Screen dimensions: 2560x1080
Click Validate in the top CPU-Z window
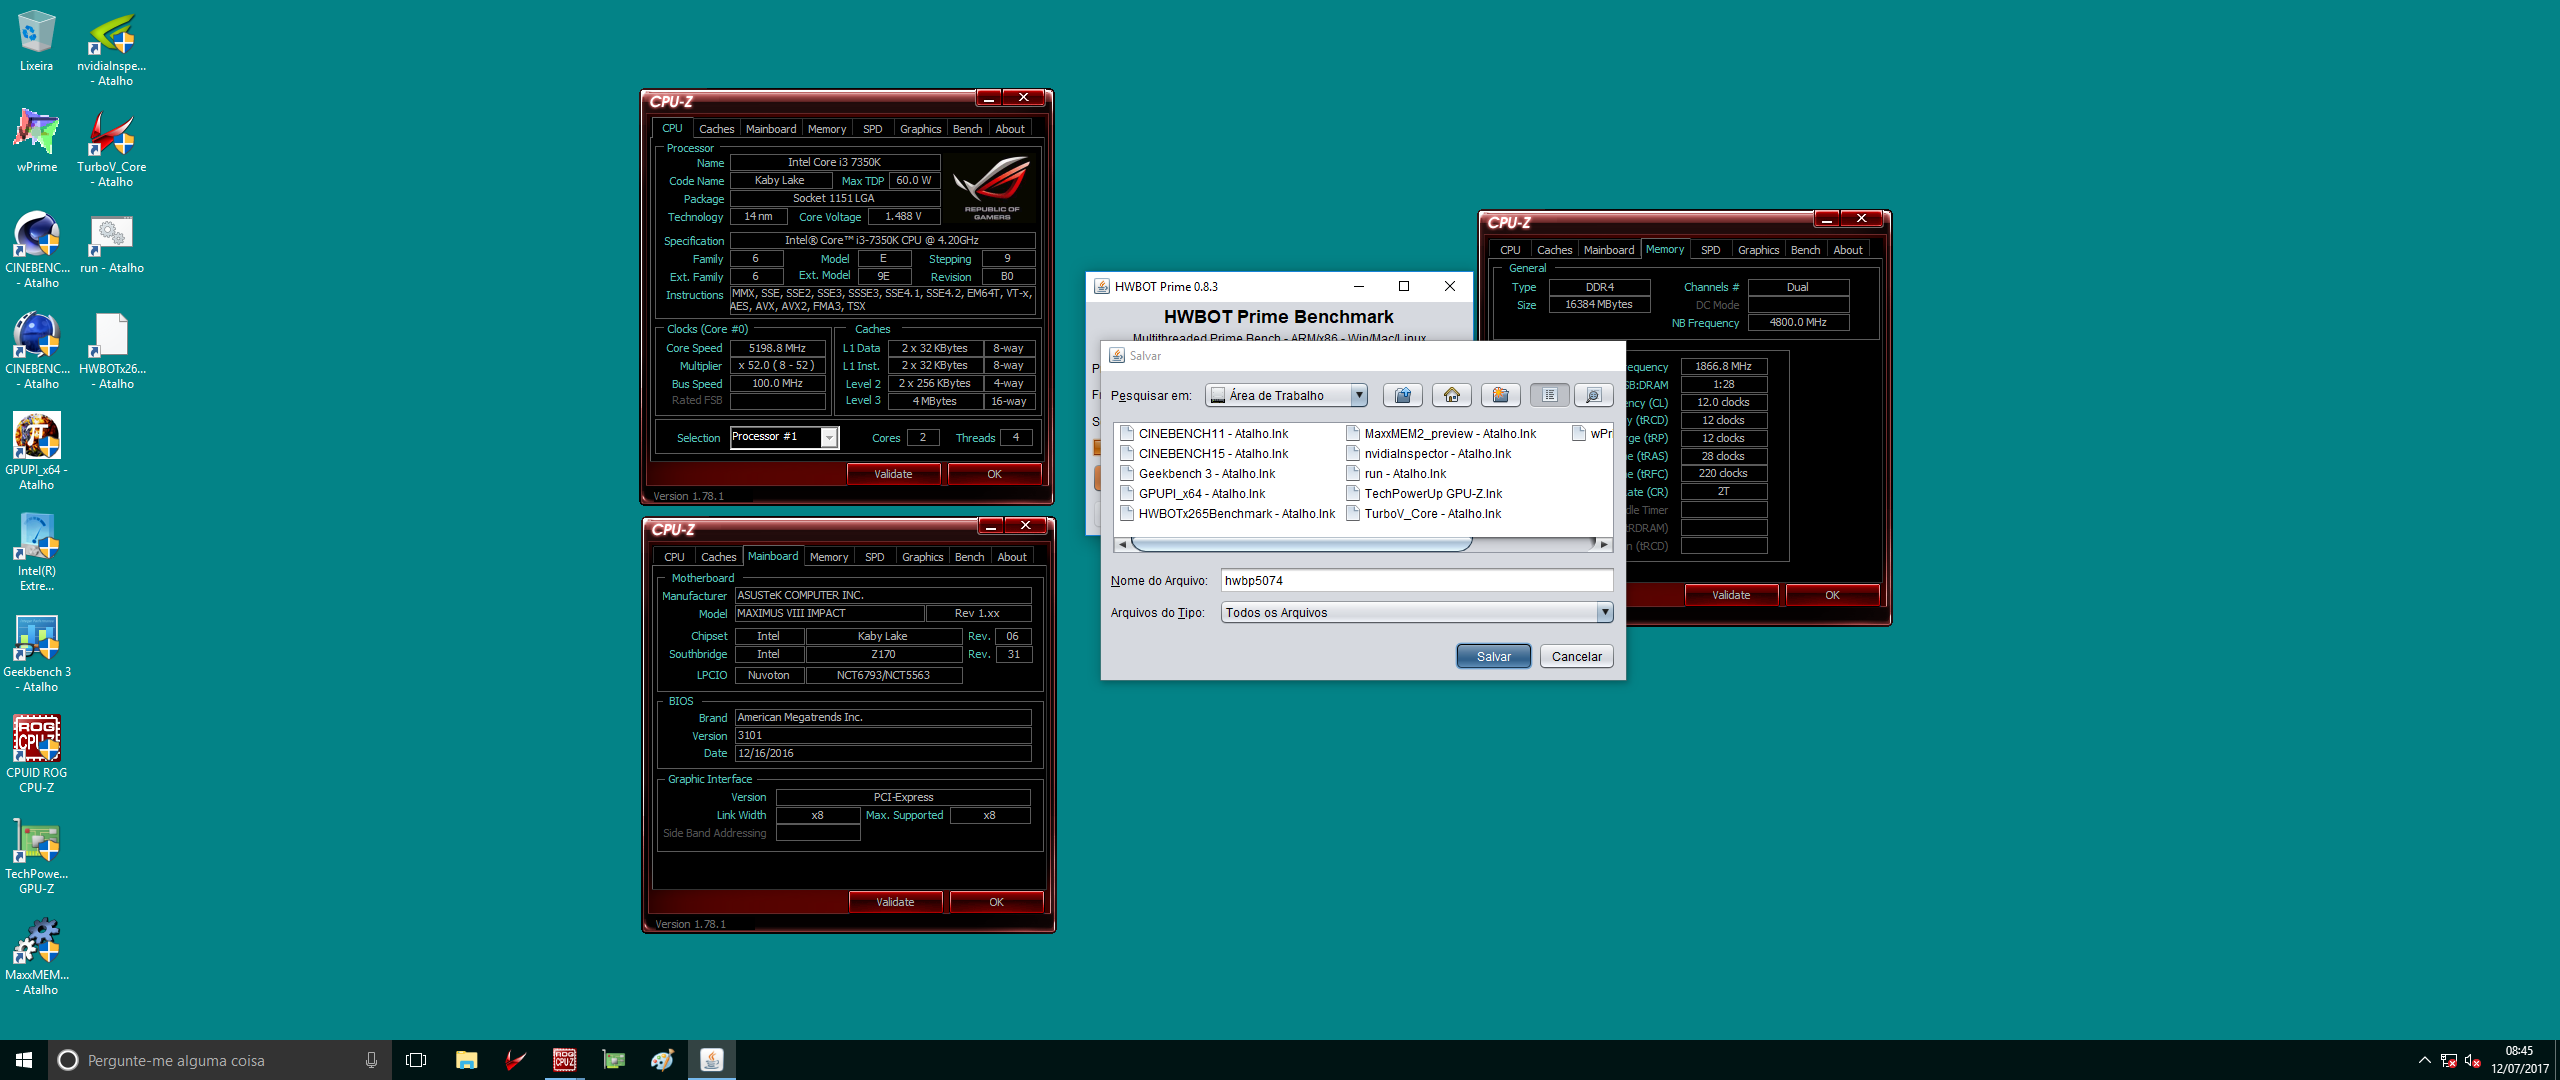coord(893,474)
